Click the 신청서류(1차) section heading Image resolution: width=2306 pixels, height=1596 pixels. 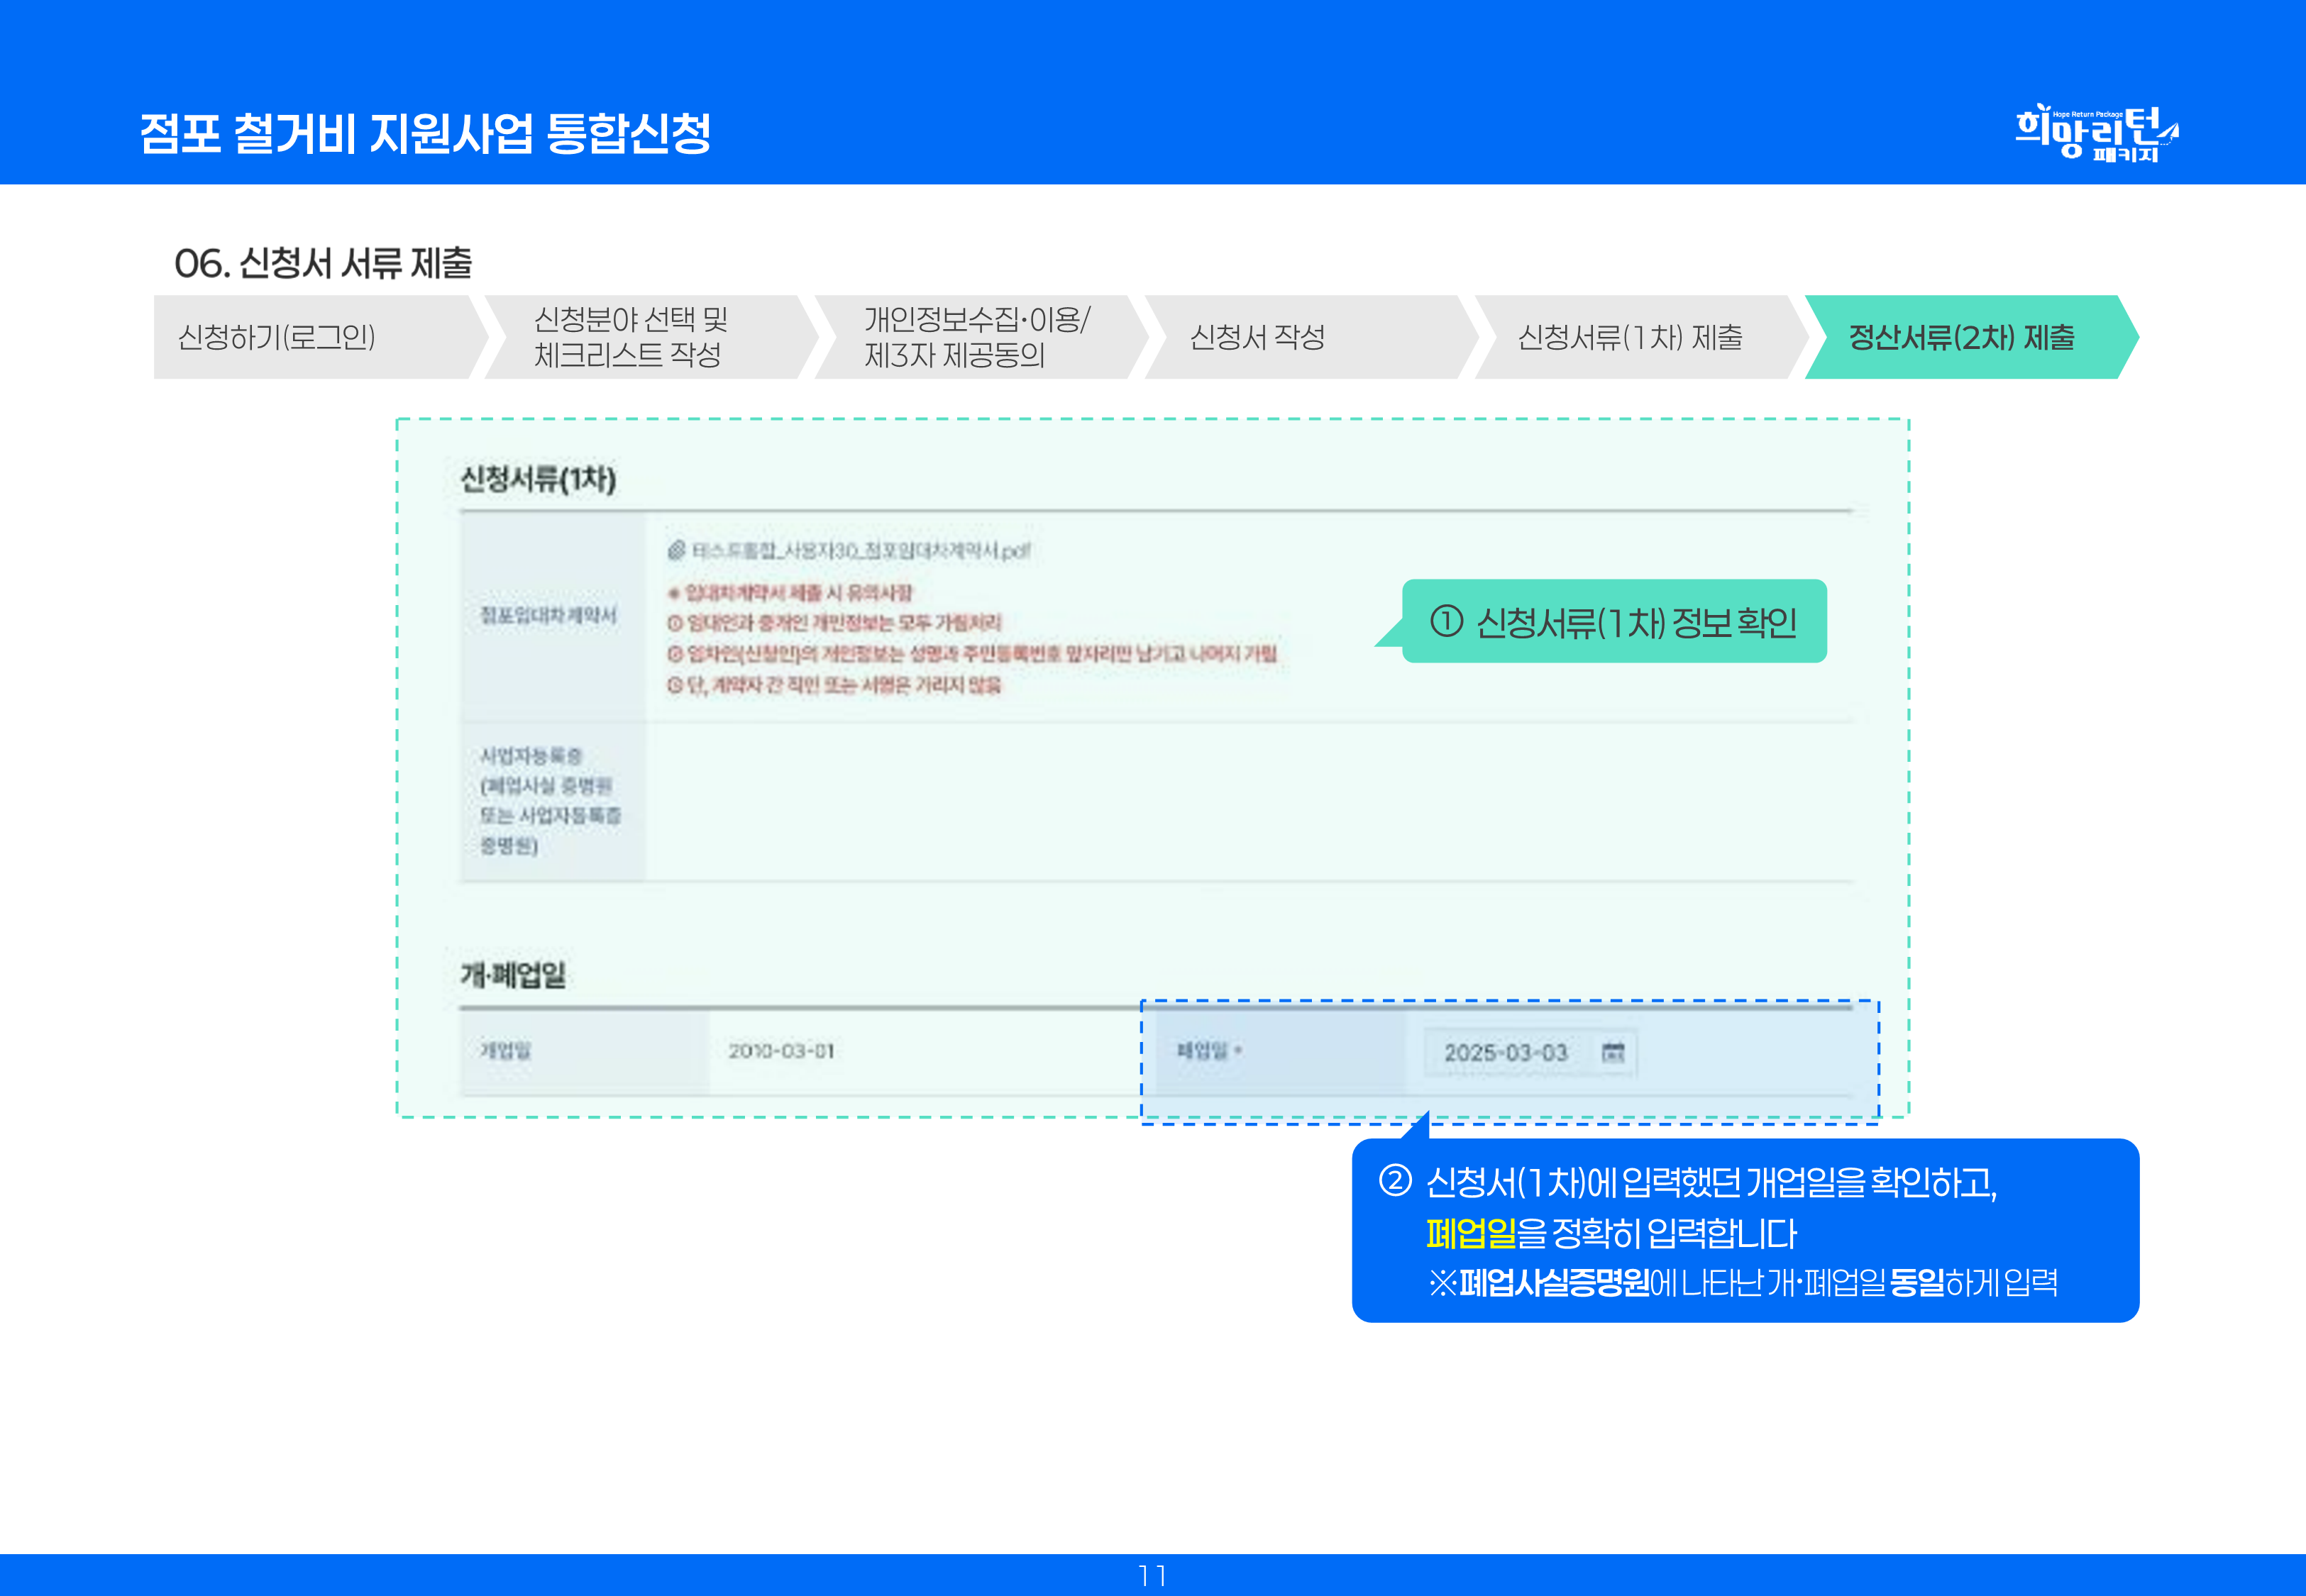pyautogui.click(x=538, y=479)
